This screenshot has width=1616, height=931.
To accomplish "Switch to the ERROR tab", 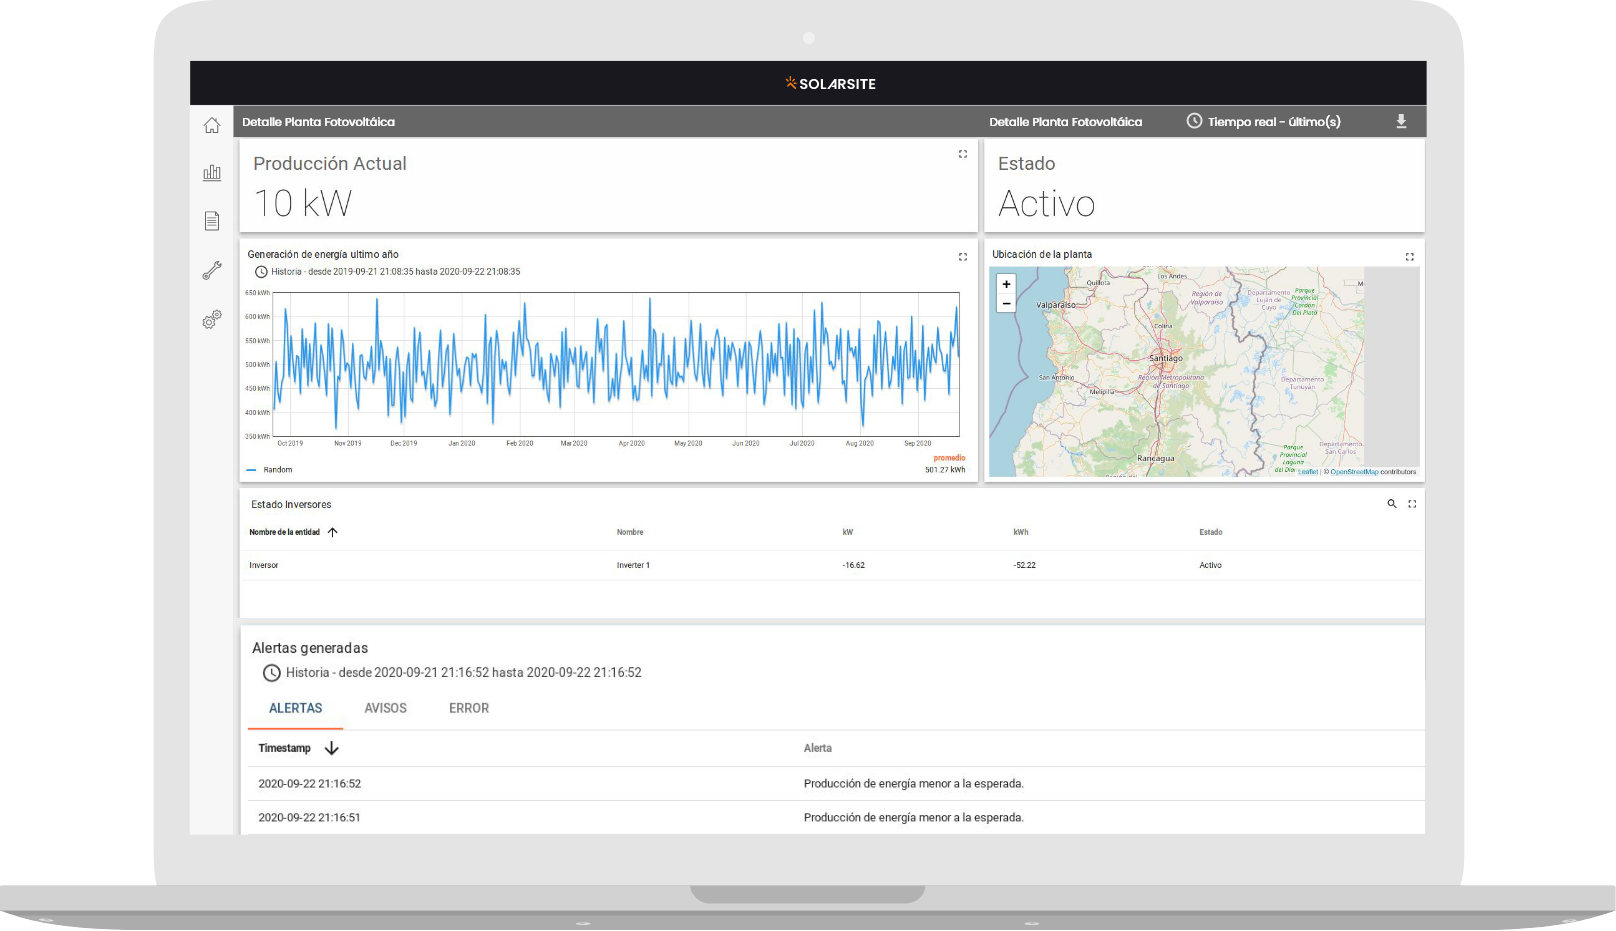I will (x=468, y=708).
